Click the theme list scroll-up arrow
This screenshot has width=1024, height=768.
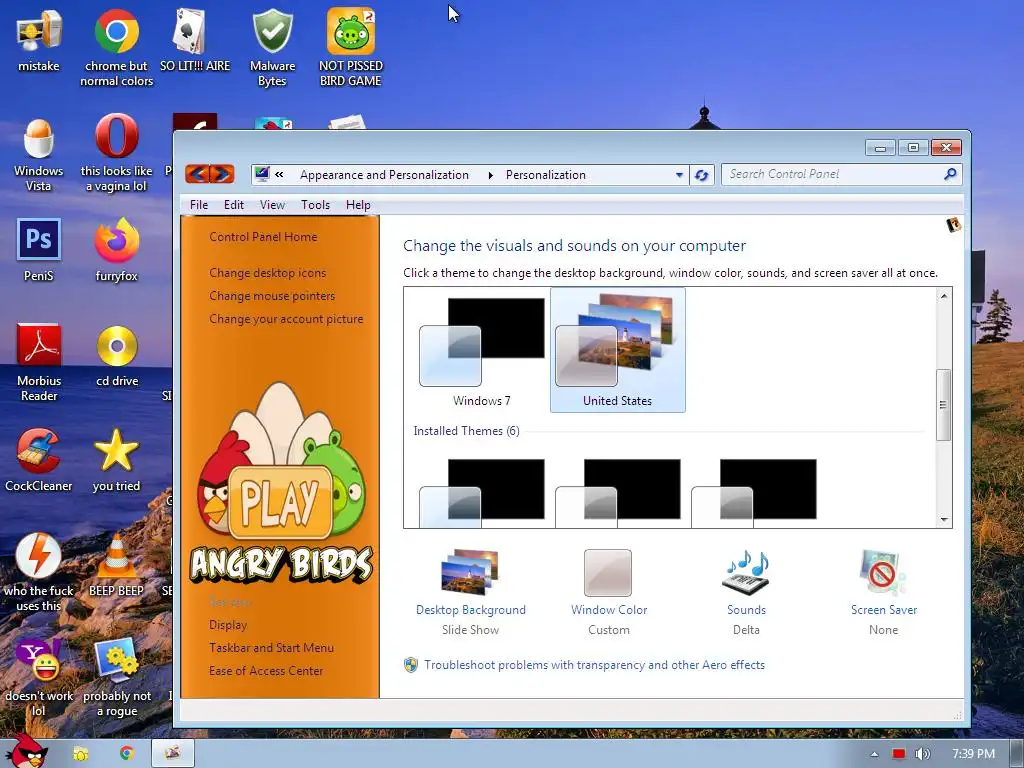pyautogui.click(x=944, y=296)
